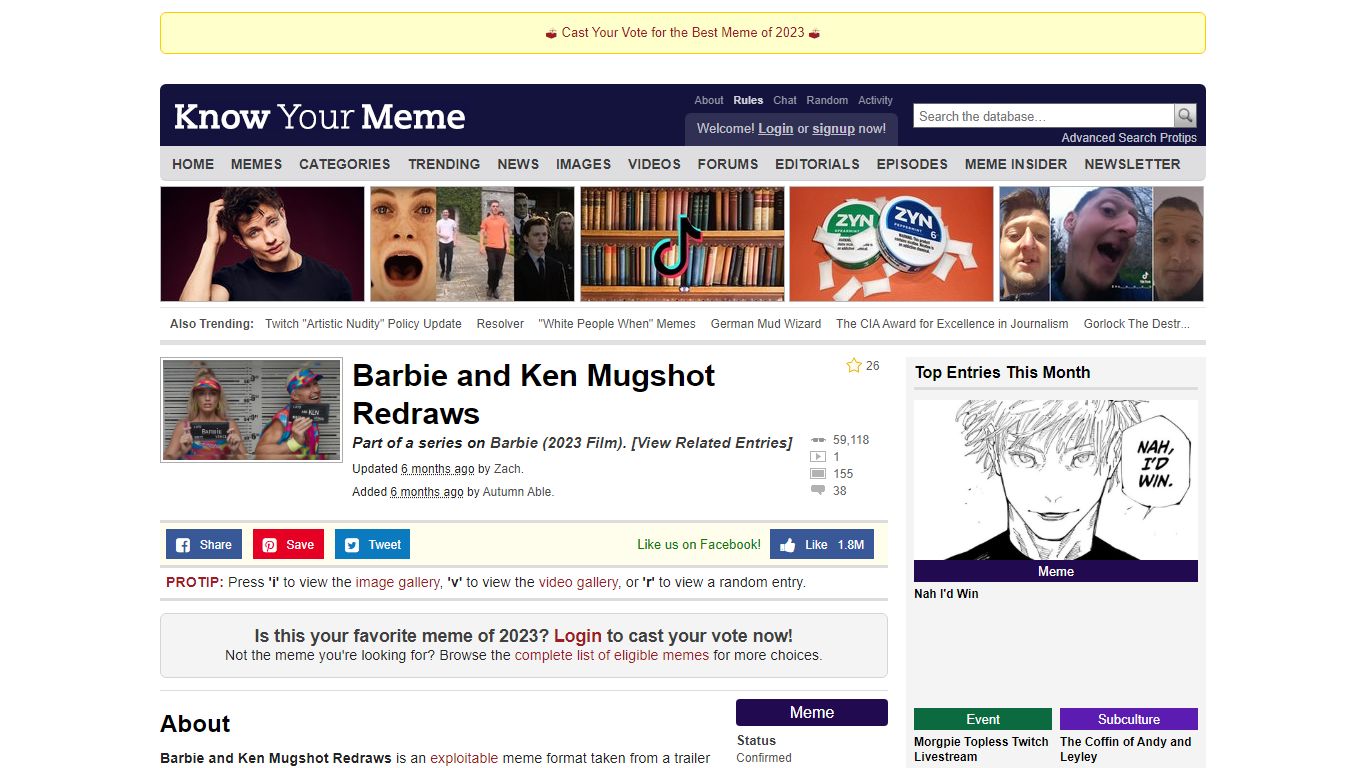Open the EDITORIALS section
The image size is (1366, 768).
817,164
